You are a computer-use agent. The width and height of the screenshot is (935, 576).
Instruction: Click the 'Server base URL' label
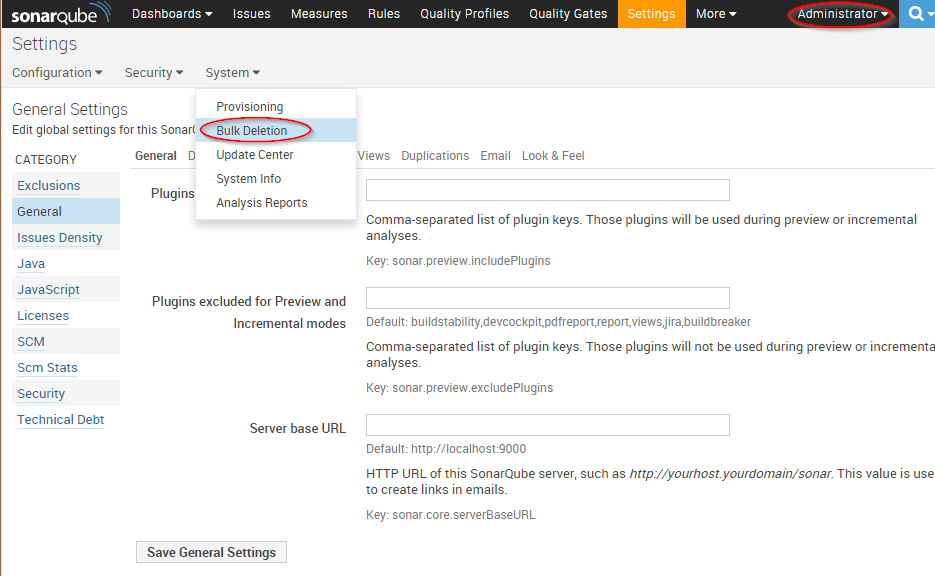point(298,428)
